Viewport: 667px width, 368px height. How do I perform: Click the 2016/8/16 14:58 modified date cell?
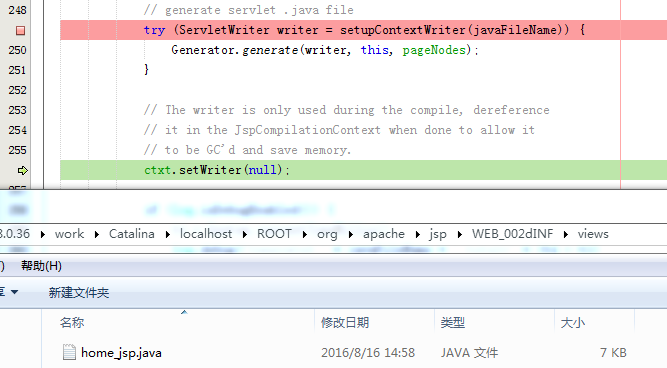(x=368, y=353)
